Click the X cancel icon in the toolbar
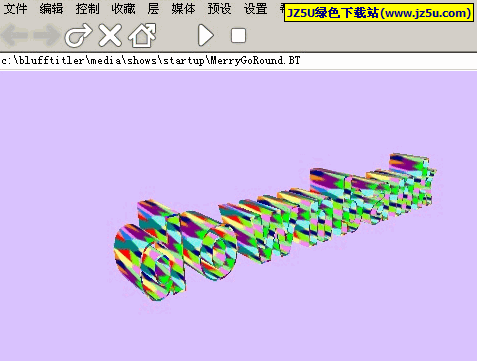 pos(110,35)
